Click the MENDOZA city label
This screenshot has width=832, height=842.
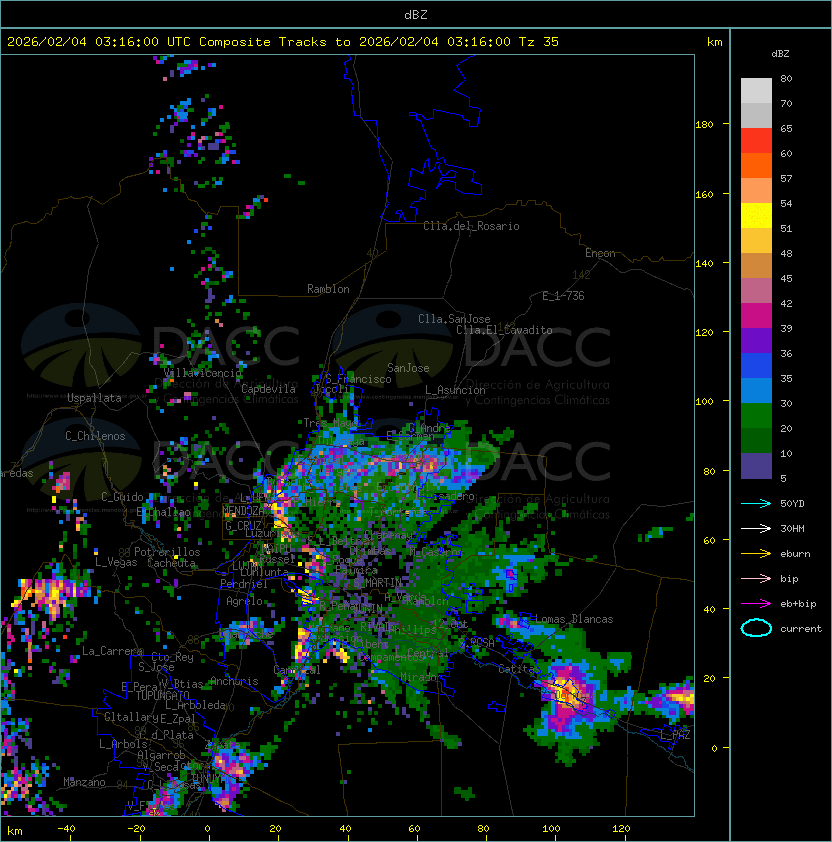tap(243, 511)
